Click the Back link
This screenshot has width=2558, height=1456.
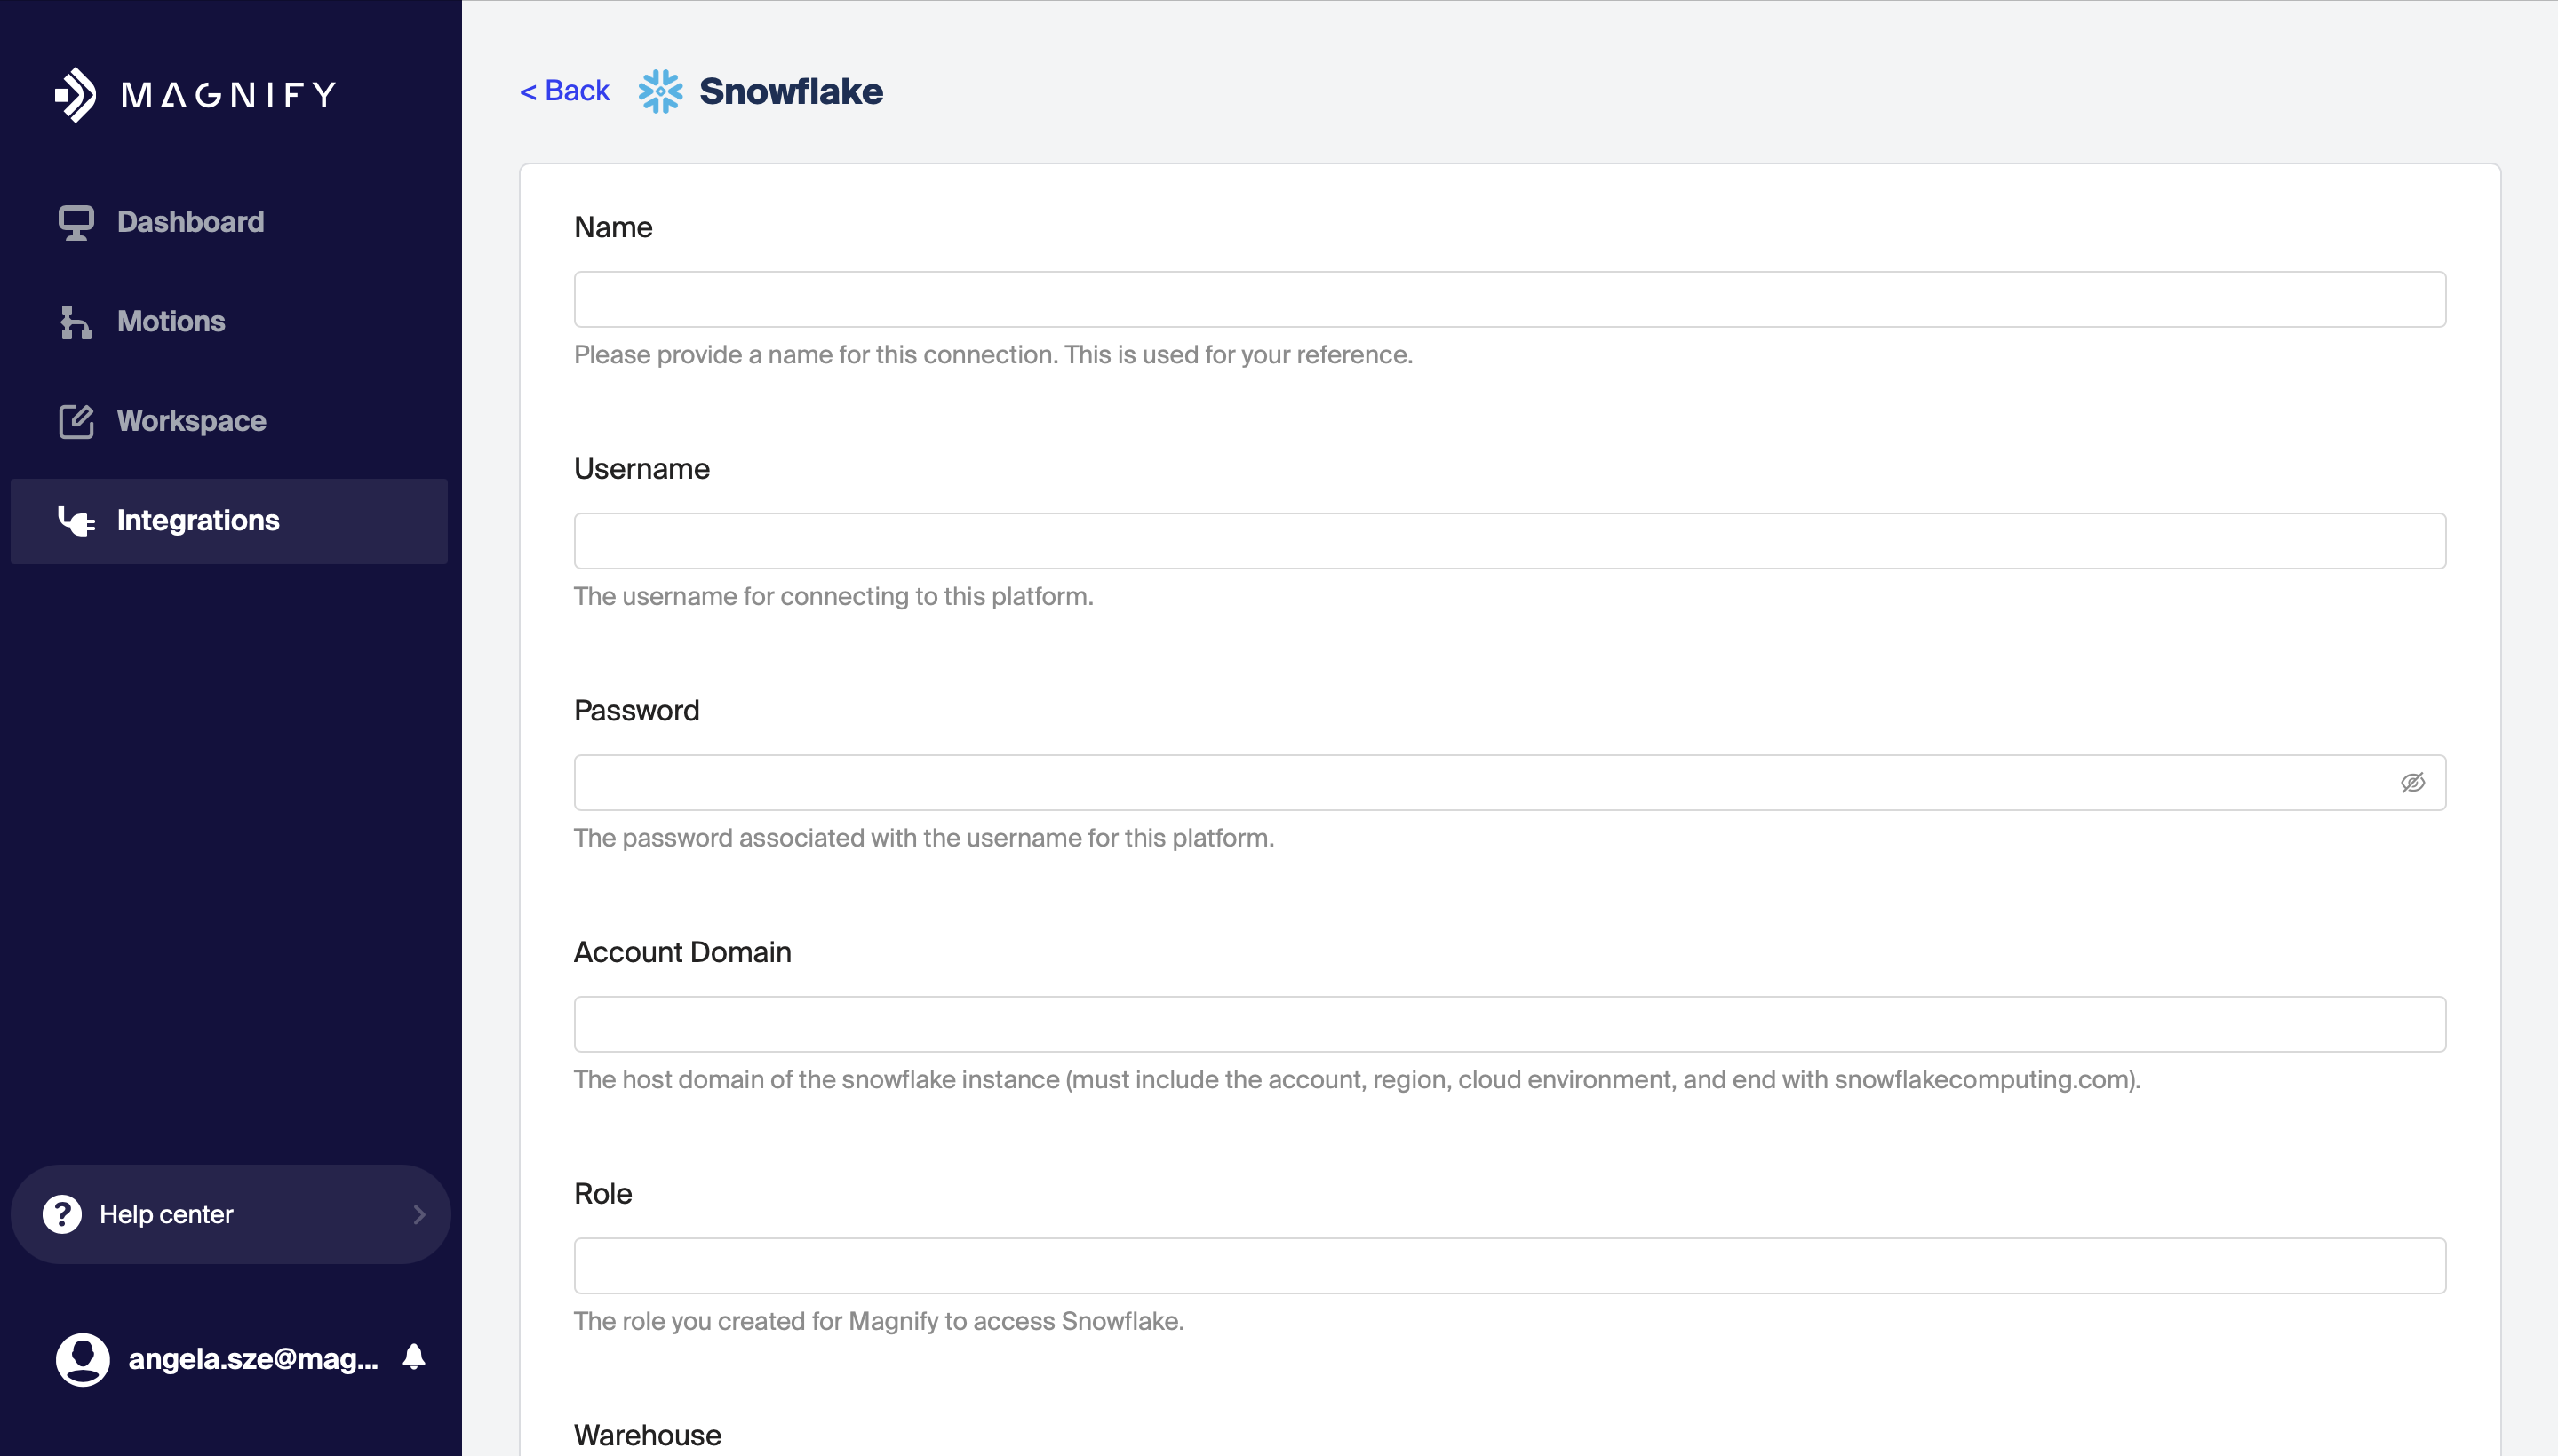565,91
